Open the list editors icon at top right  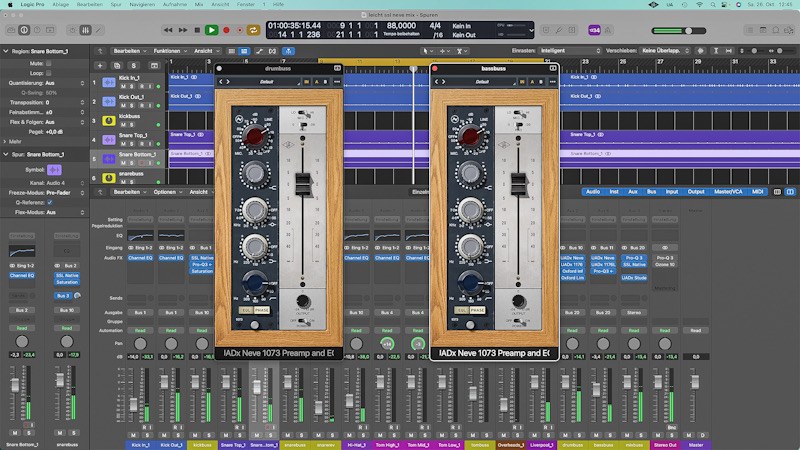(x=750, y=31)
